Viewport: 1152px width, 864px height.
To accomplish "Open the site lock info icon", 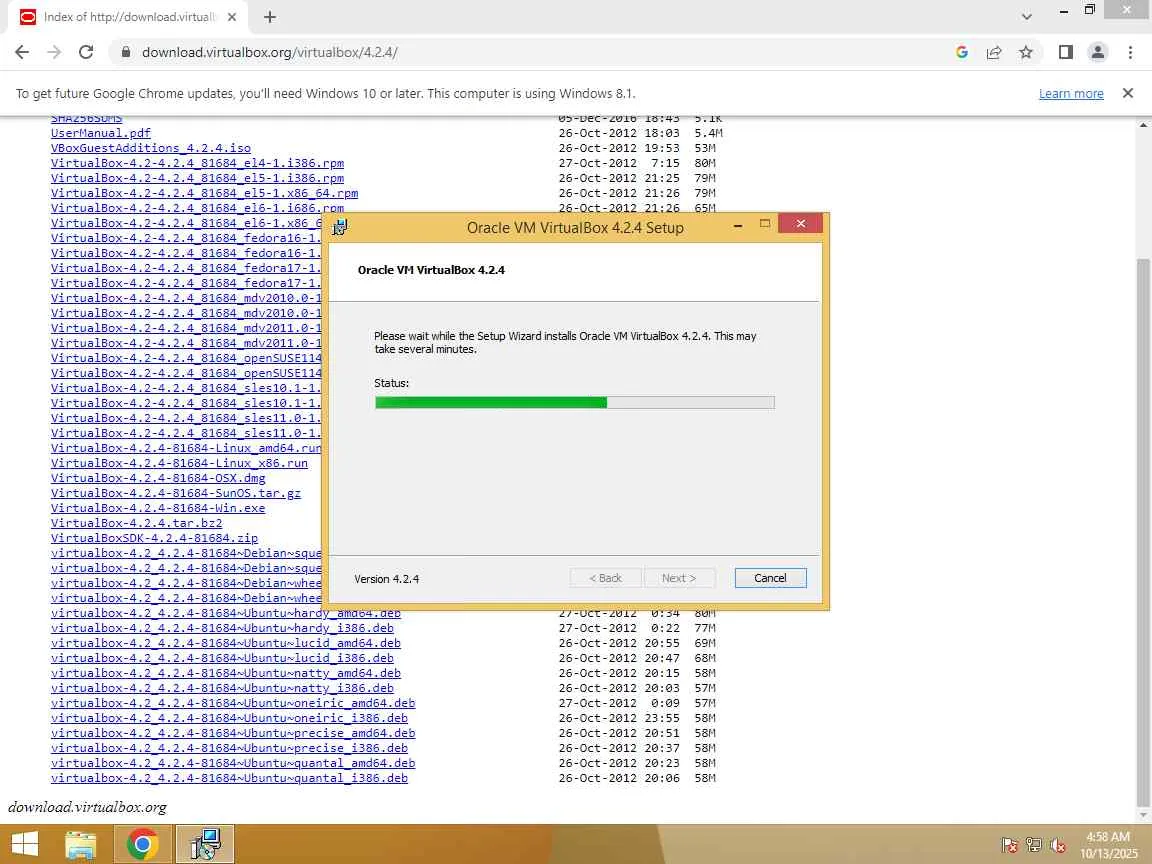I will click(126, 52).
